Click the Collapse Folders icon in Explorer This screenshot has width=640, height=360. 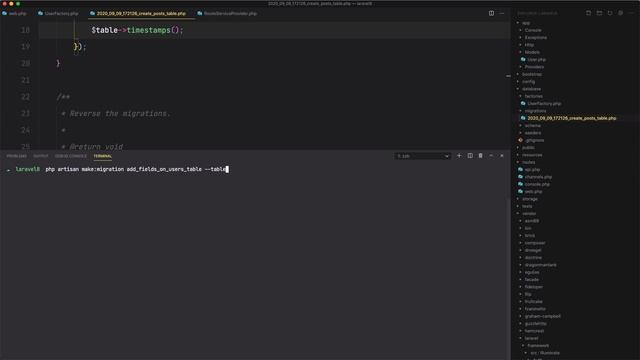(x=620, y=13)
